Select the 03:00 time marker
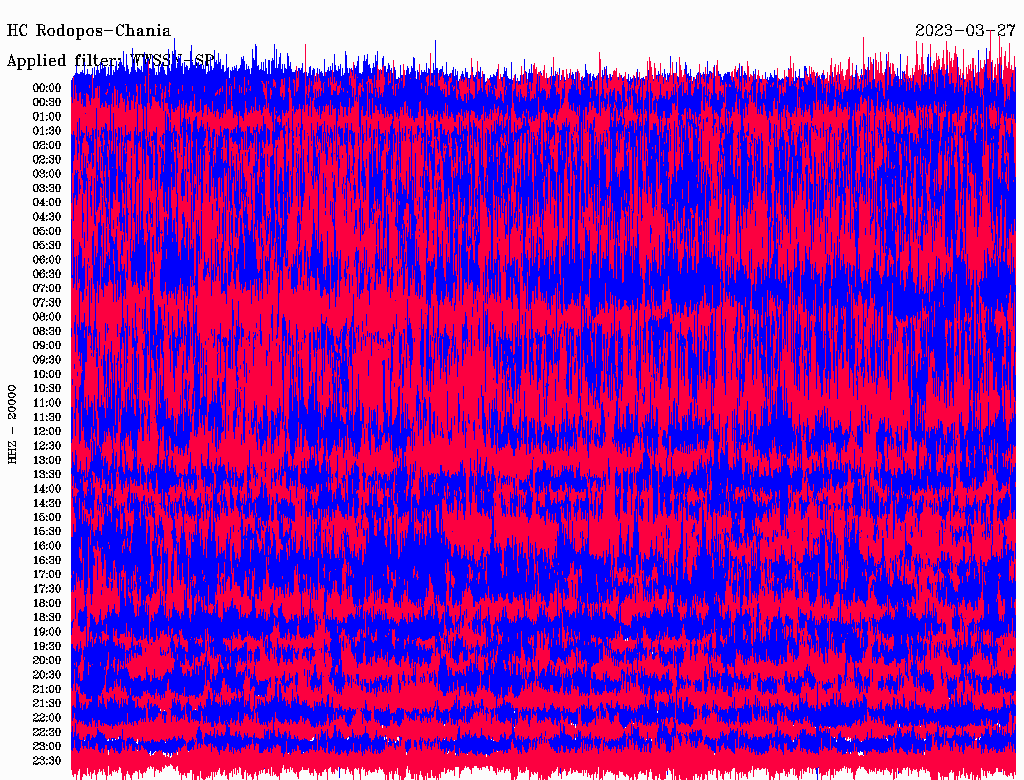 [47, 174]
